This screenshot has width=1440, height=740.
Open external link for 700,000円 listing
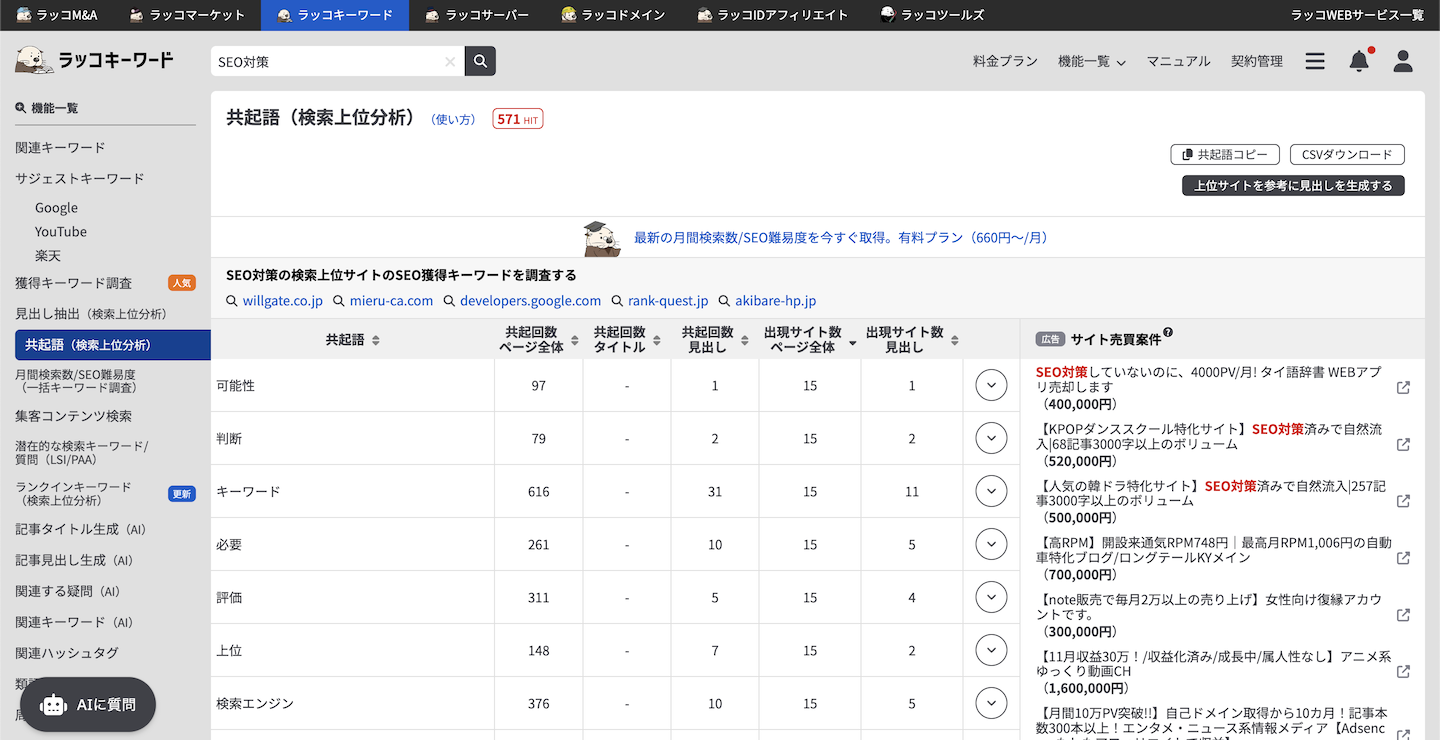click(x=1403, y=558)
